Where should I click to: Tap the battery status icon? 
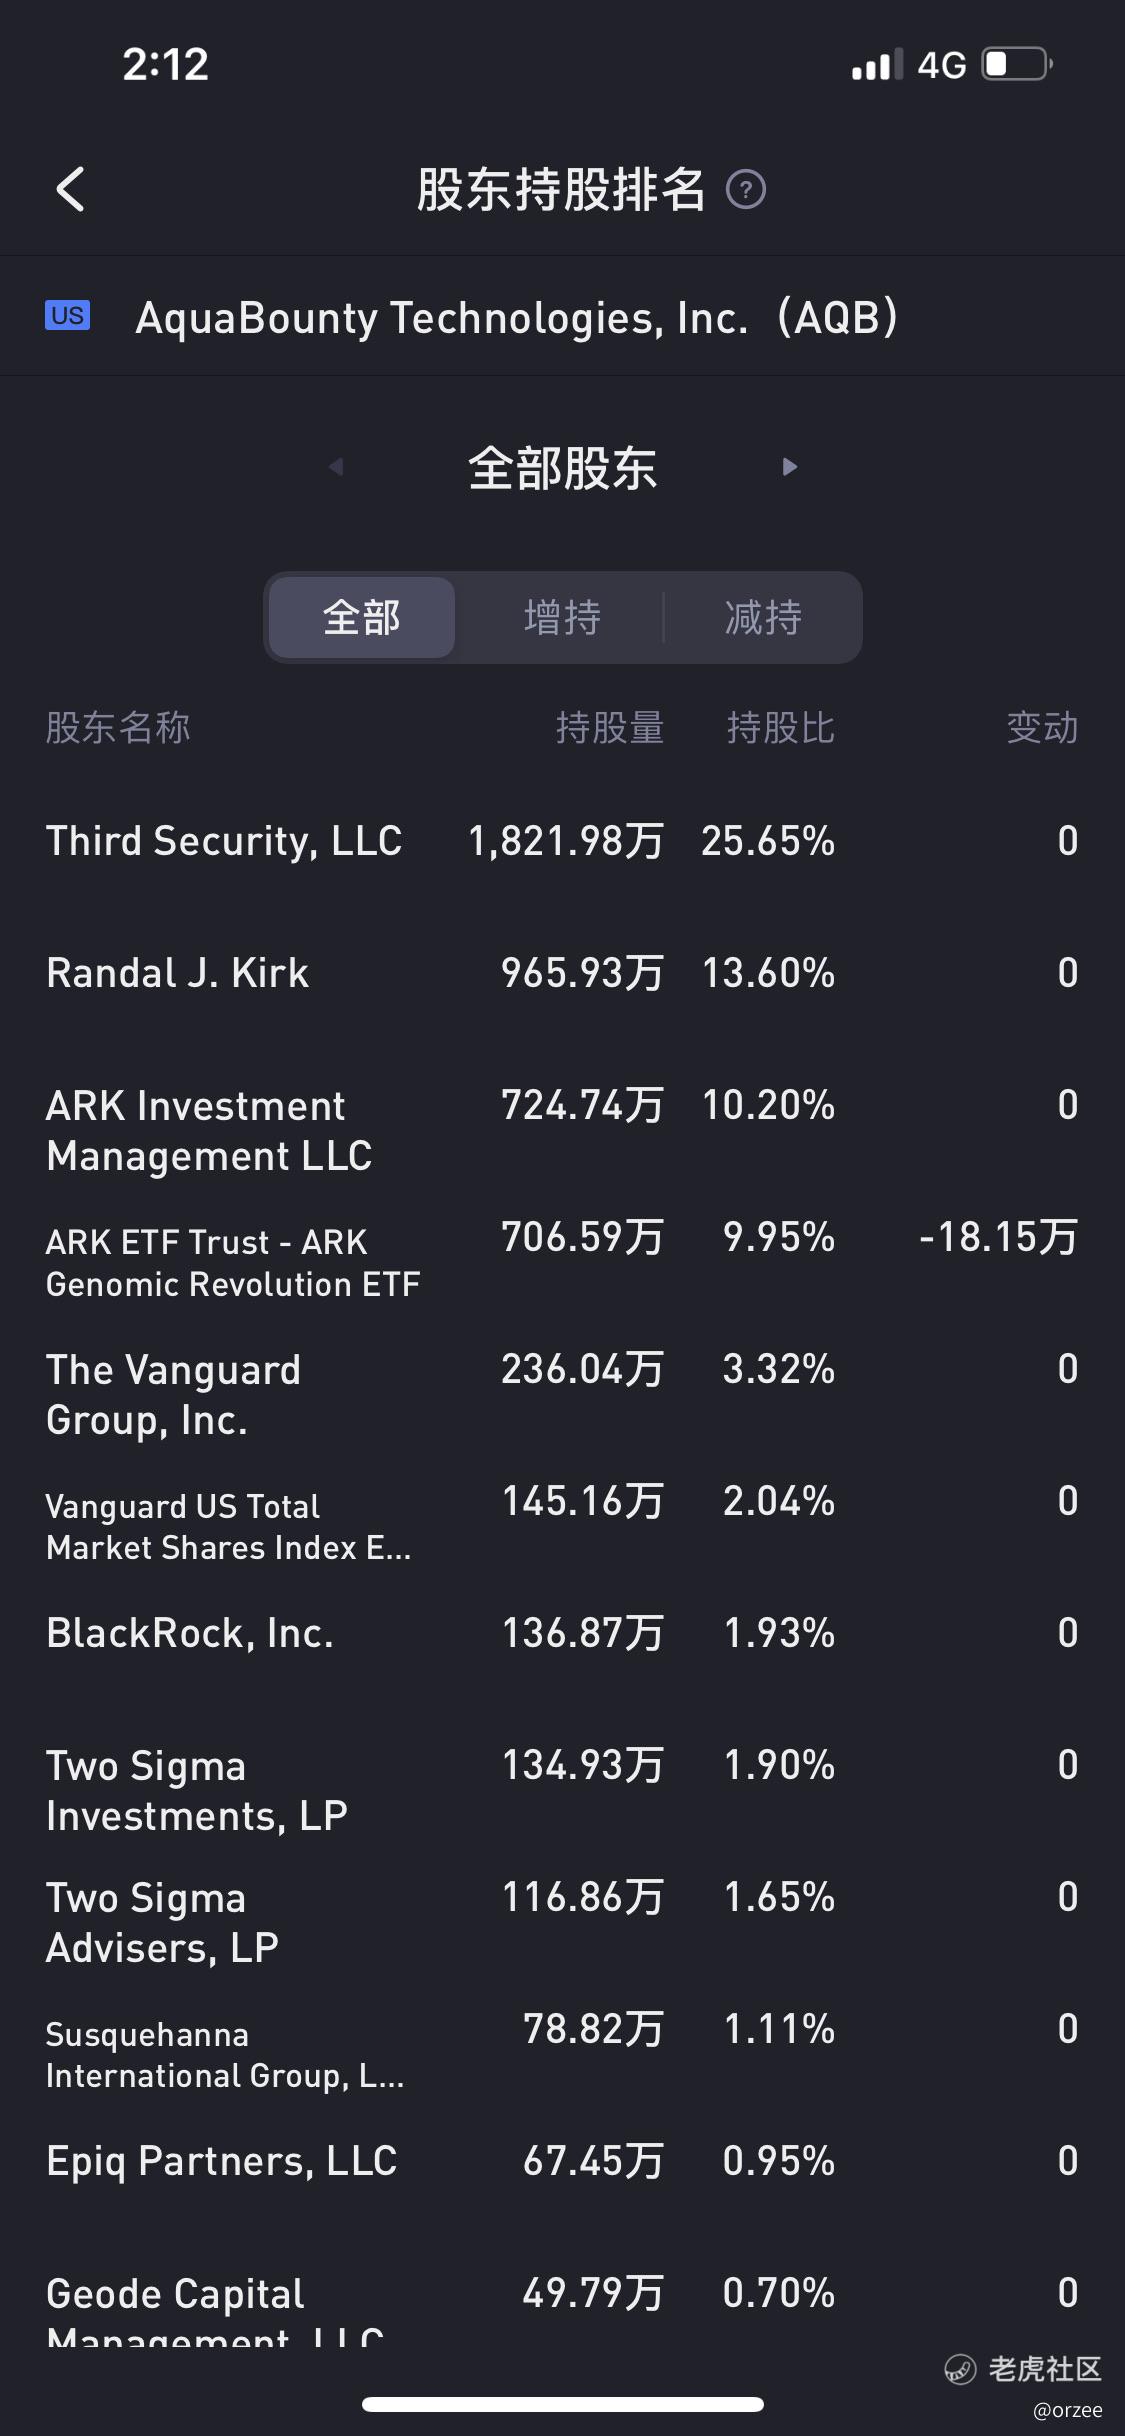[x=1017, y=65]
